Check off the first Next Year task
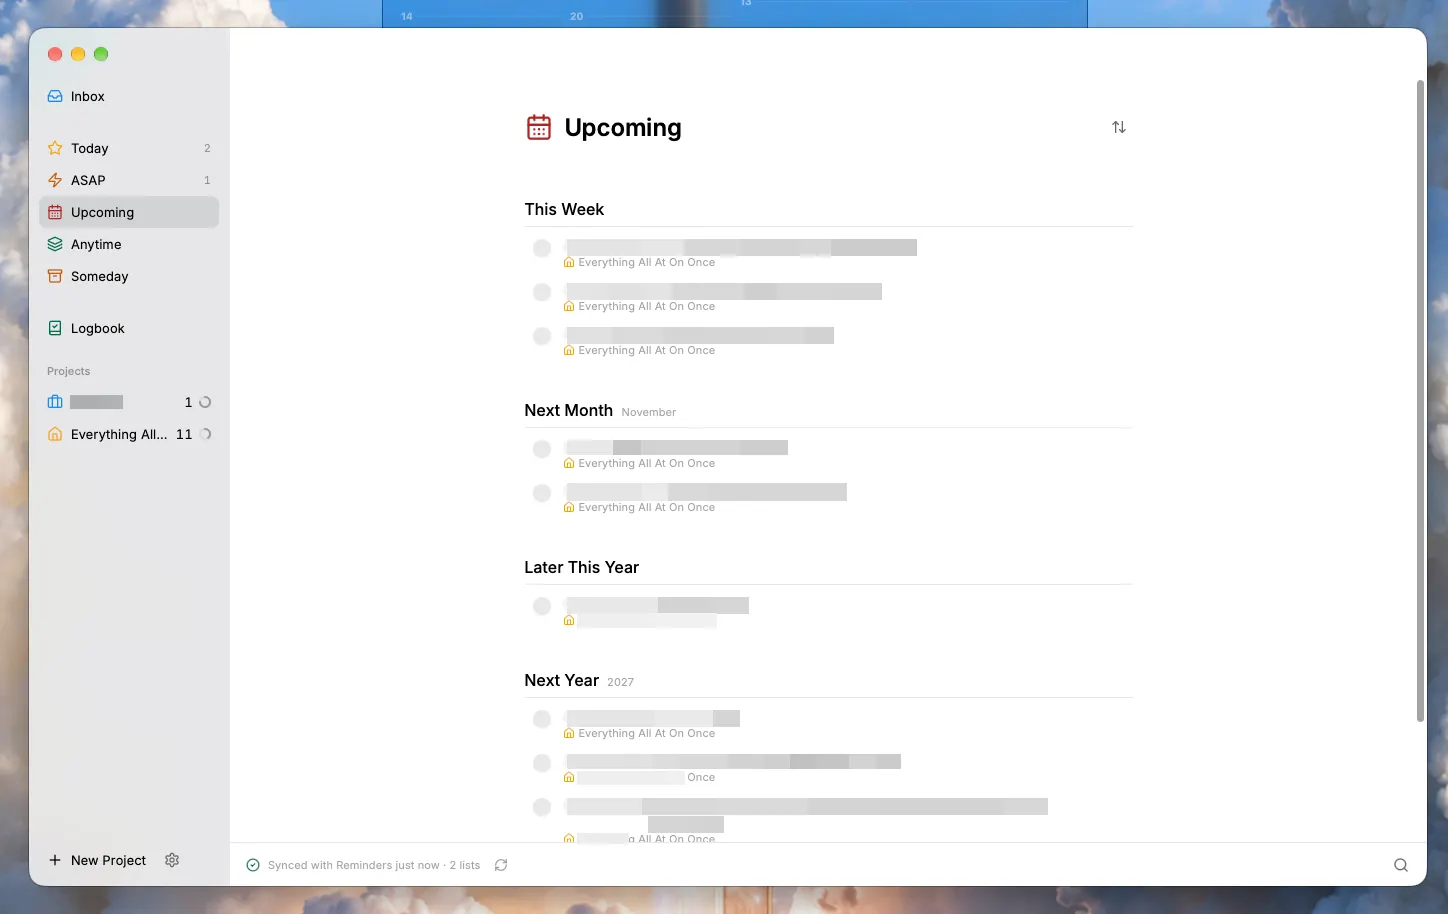 coord(542,719)
